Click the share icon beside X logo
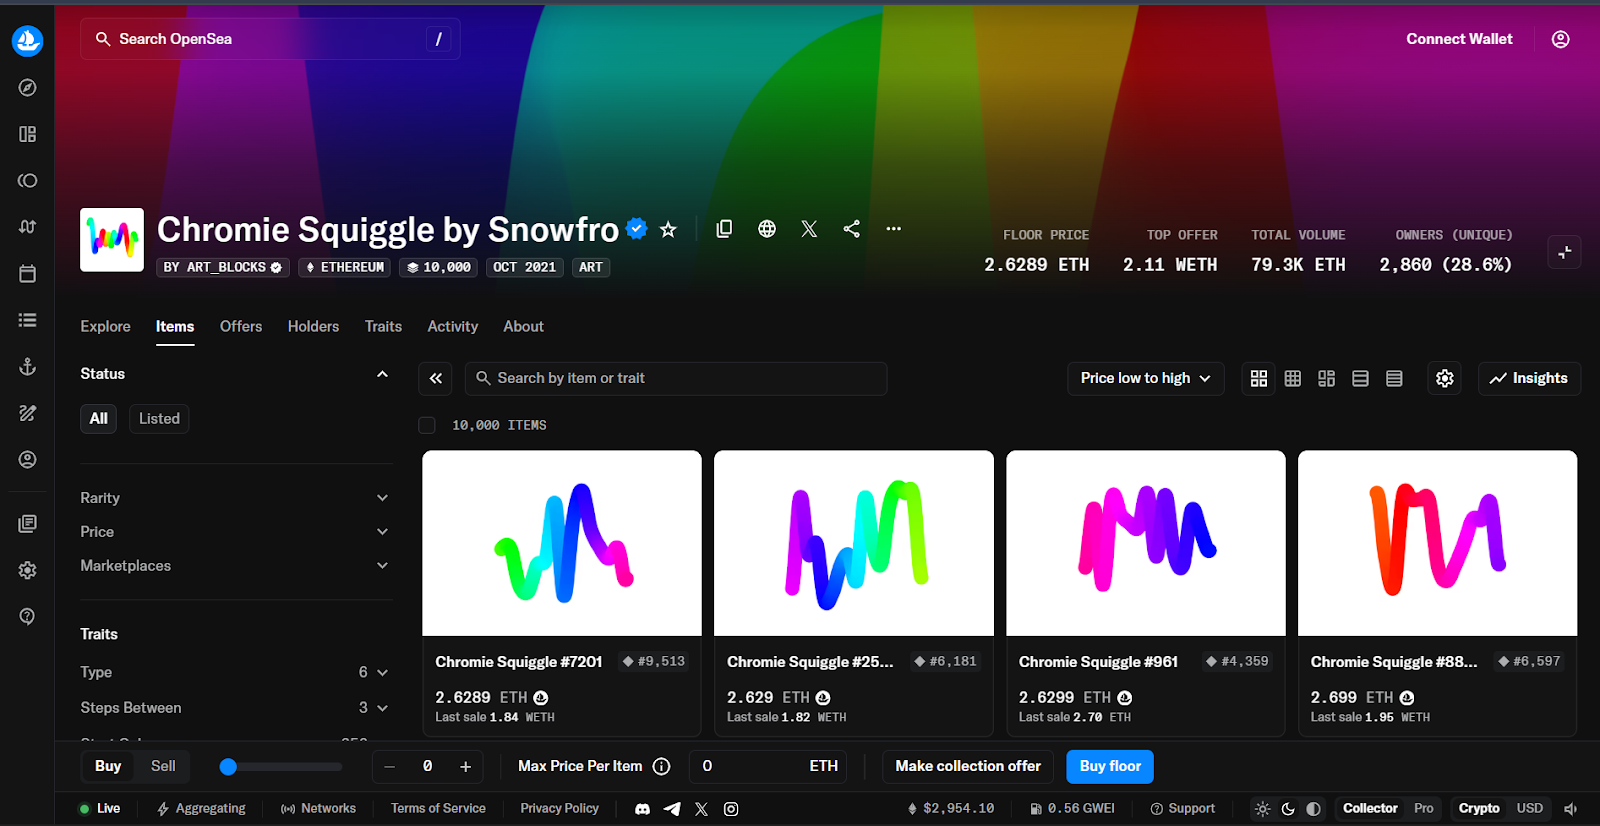 click(851, 229)
